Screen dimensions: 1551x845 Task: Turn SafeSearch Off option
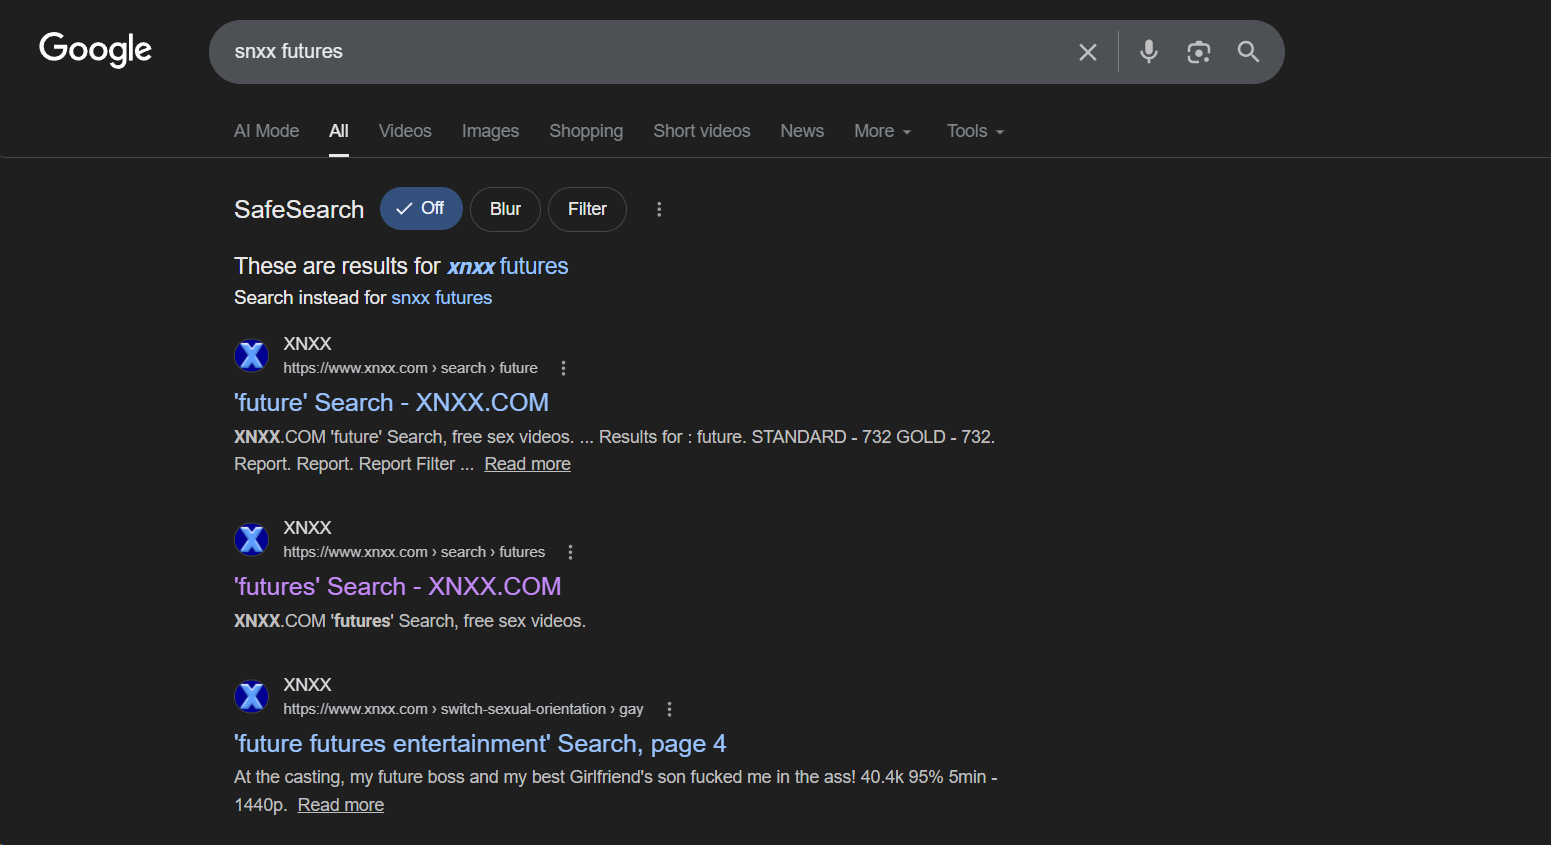click(421, 209)
